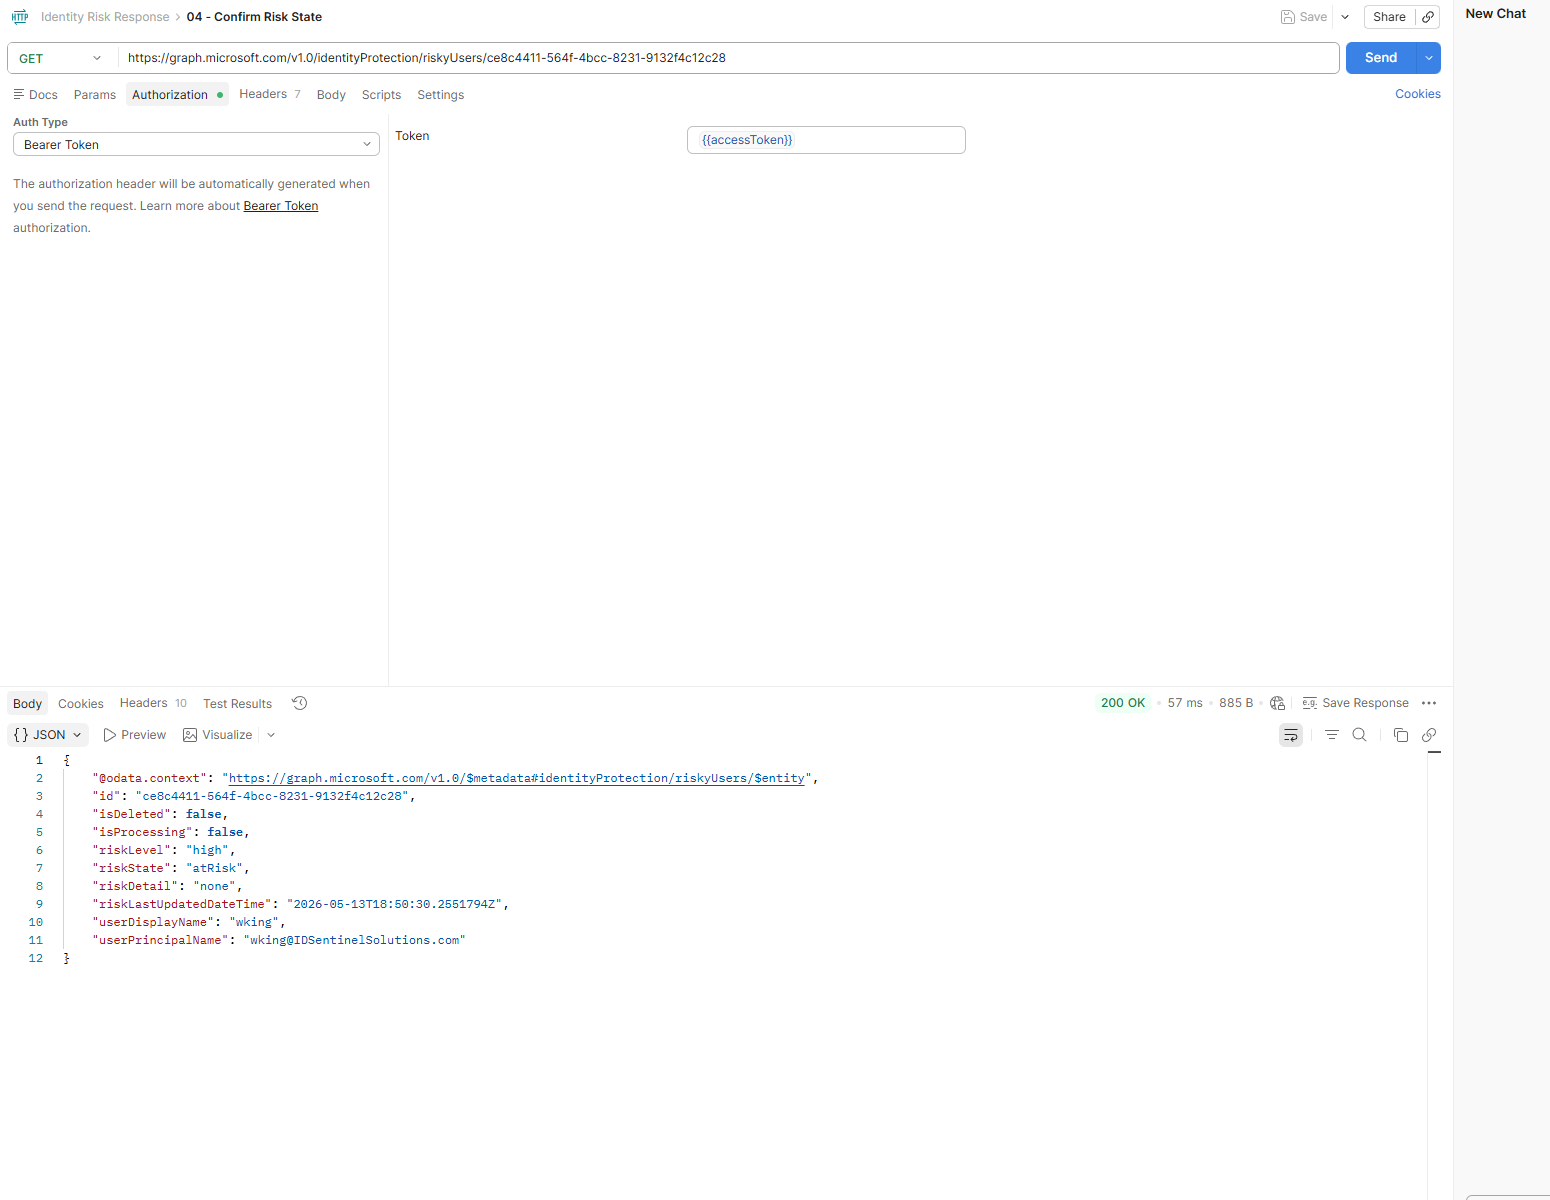Click the search response magnifier icon
1550x1200 pixels.
coord(1359,735)
